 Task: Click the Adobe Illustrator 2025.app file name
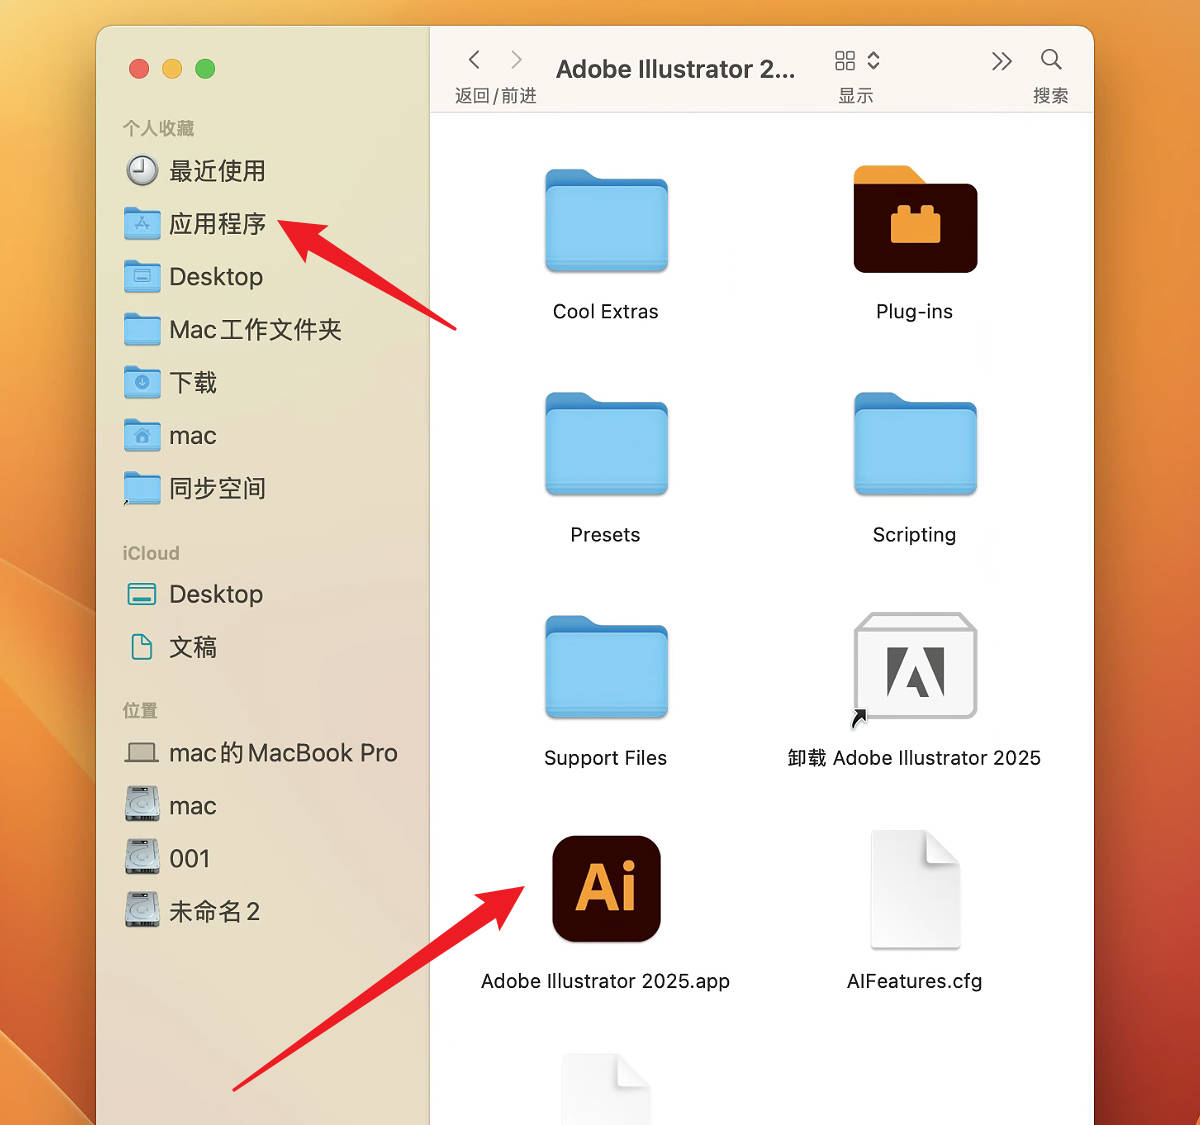606,981
